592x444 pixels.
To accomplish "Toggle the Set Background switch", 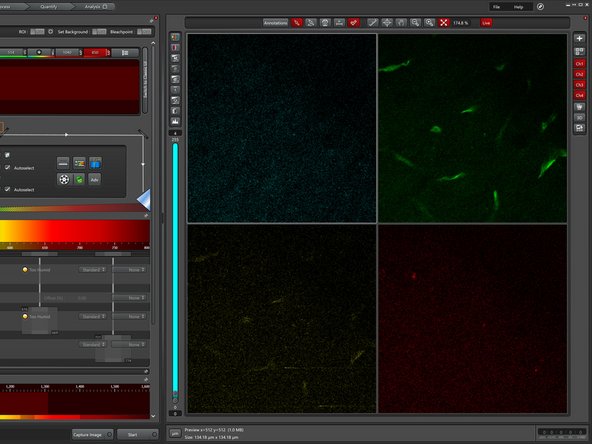I will click(99, 32).
